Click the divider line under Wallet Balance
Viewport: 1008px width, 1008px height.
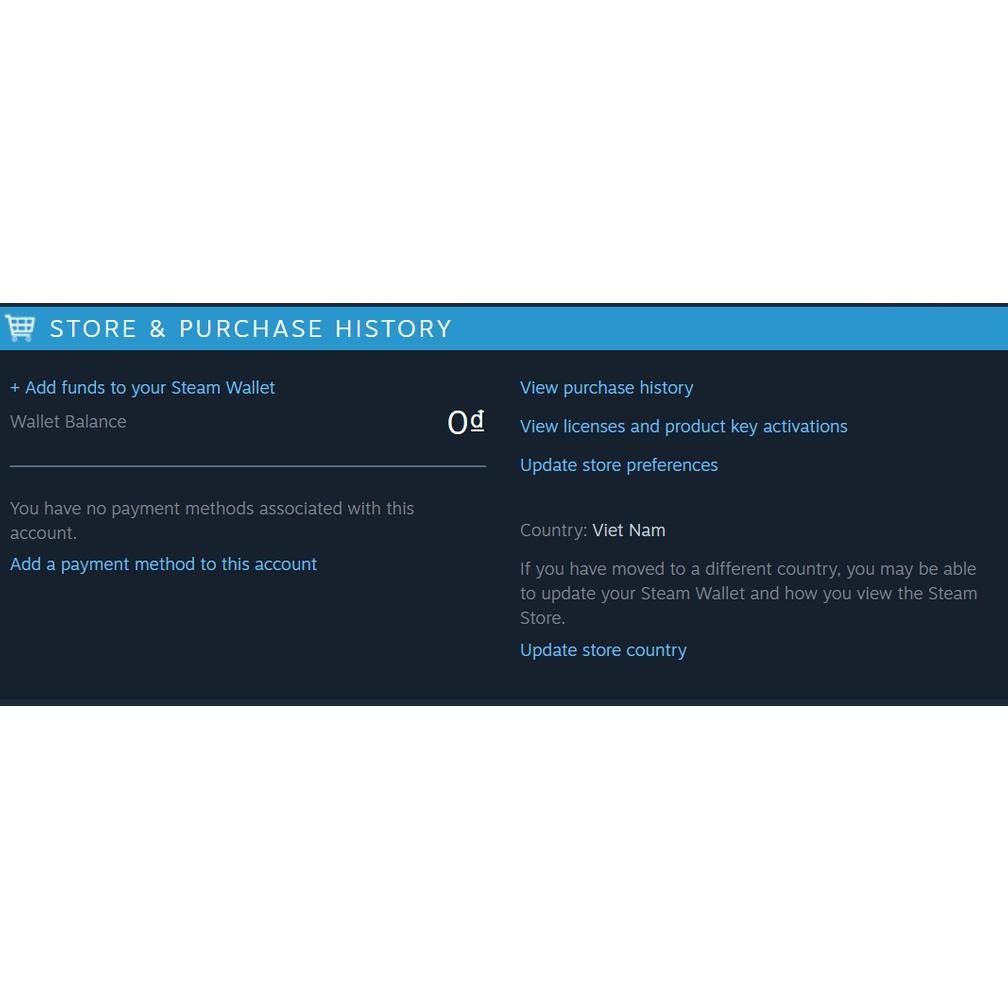[247, 466]
